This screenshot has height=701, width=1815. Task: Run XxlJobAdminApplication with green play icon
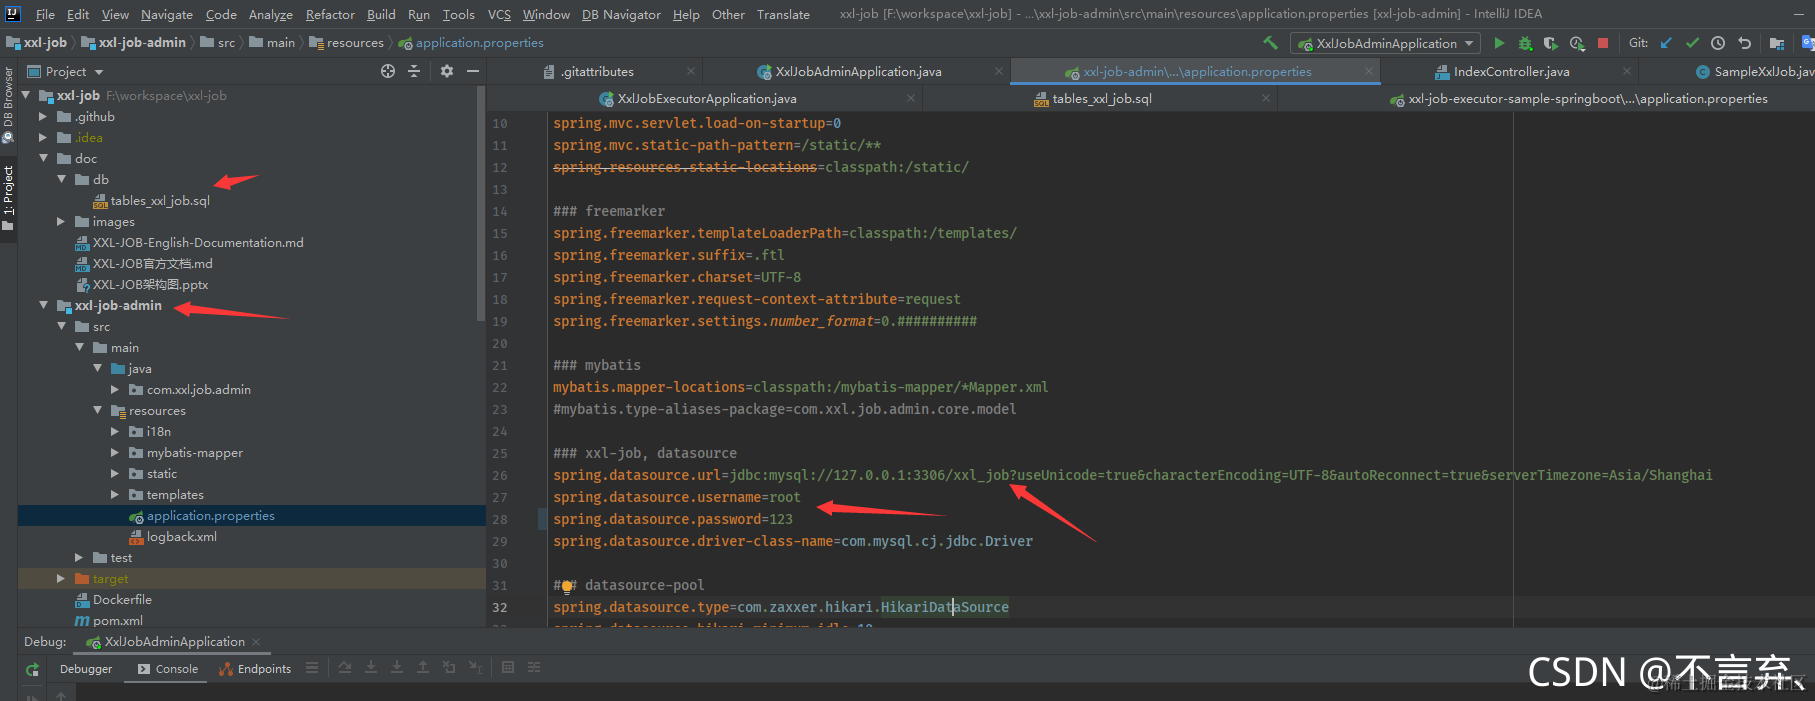(1499, 43)
